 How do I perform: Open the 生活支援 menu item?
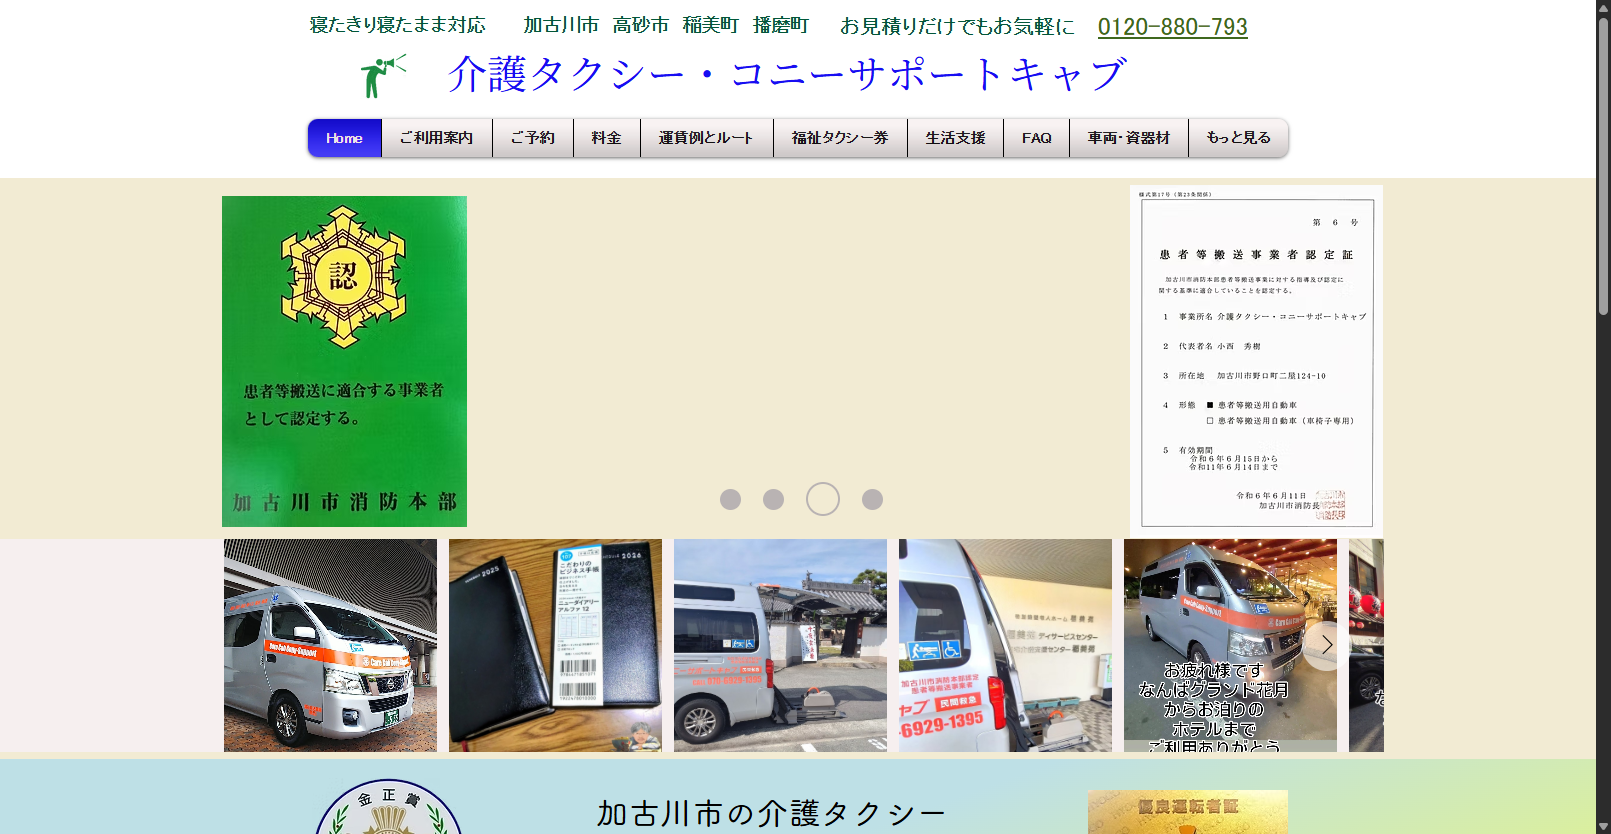[x=955, y=138]
